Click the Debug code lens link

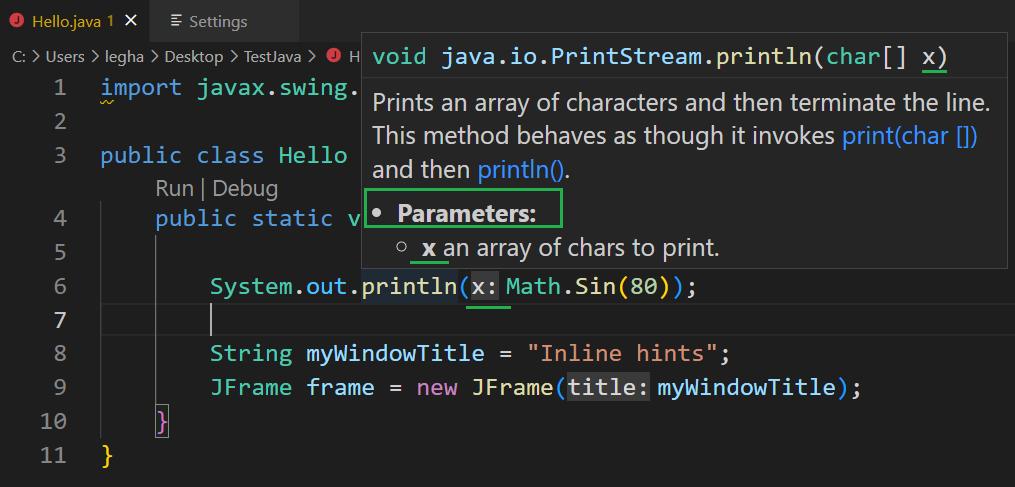click(245, 189)
